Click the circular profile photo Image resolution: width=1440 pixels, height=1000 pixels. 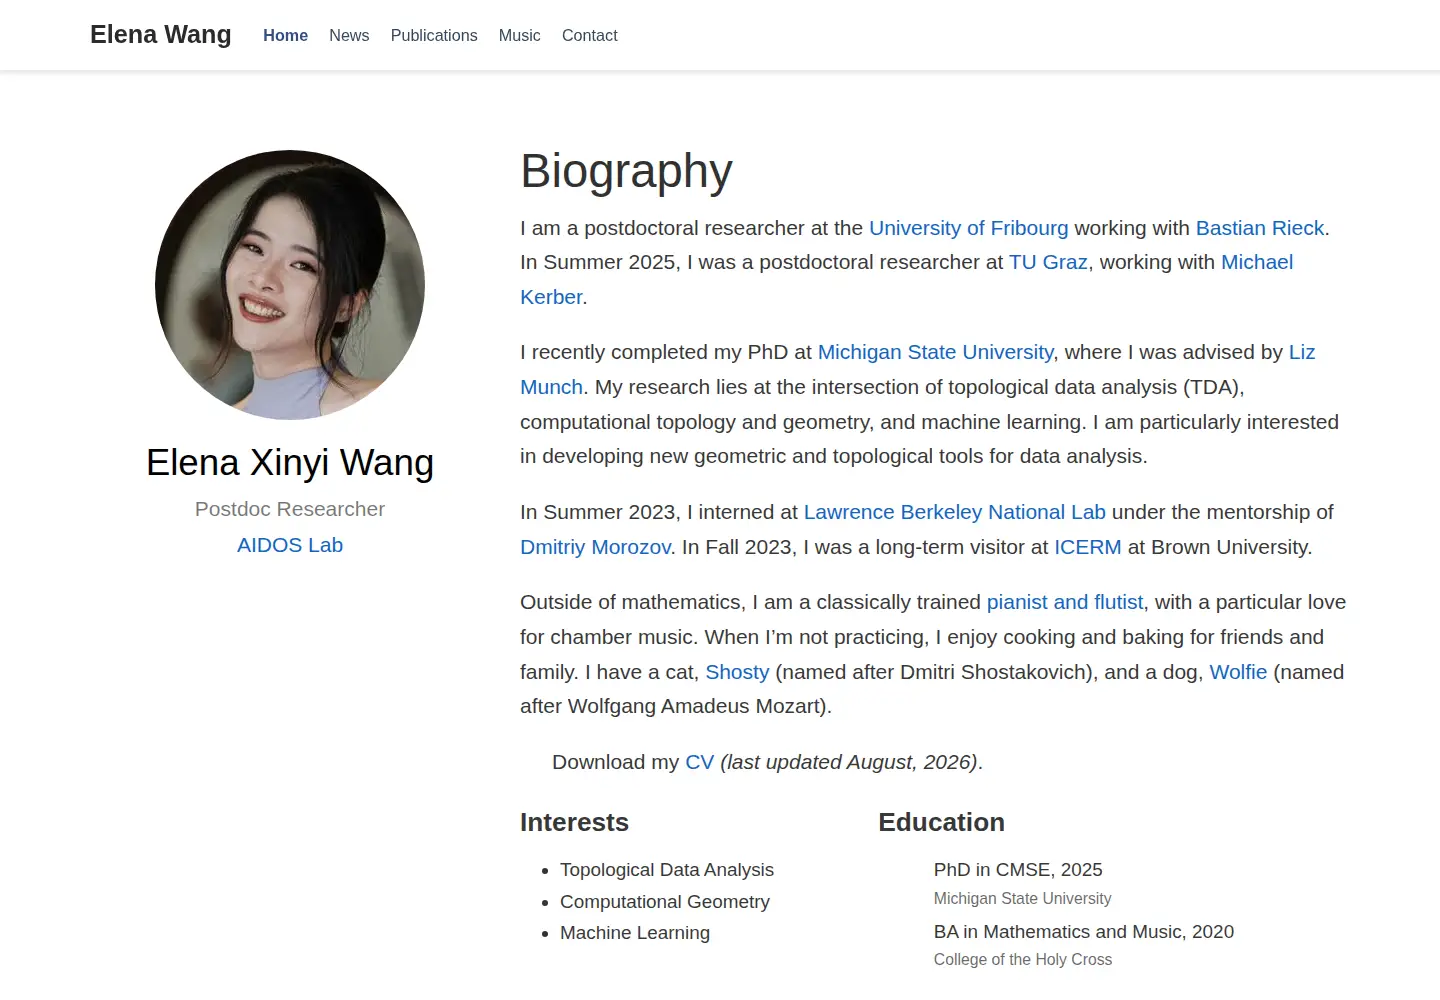click(x=290, y=285)
